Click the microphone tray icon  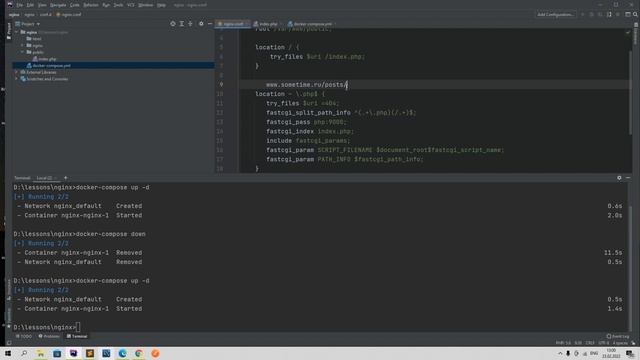click(x=568, y=353)
